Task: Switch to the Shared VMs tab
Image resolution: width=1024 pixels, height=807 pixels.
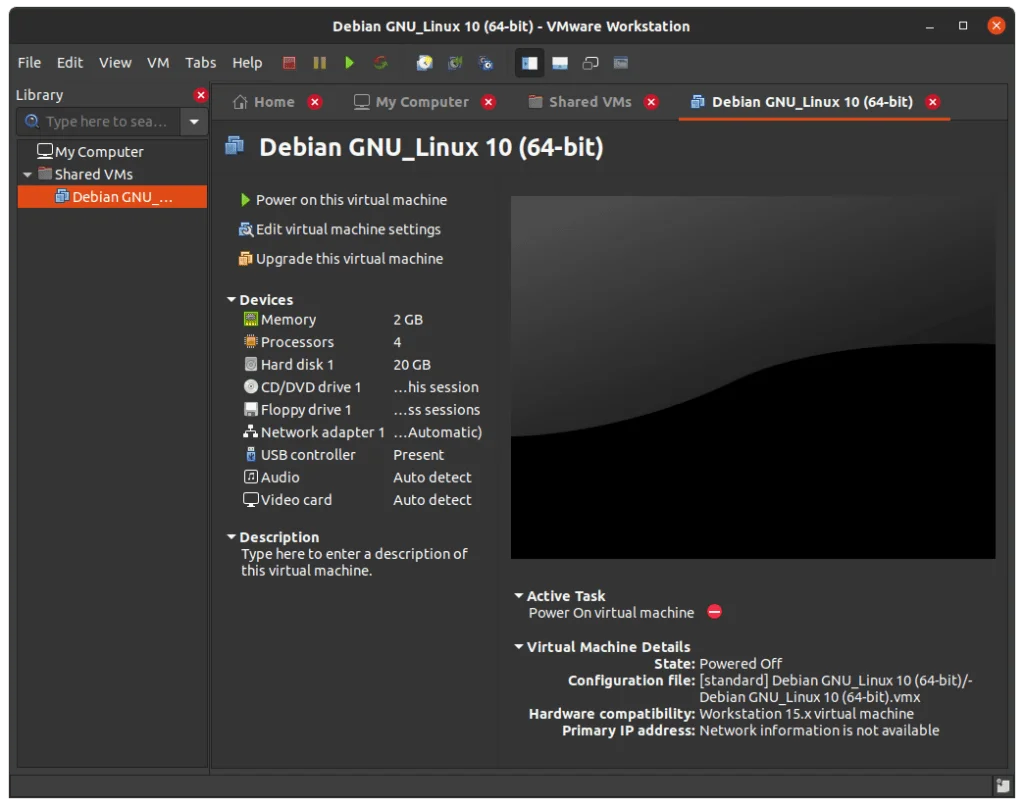Action: tap(581, 102)
